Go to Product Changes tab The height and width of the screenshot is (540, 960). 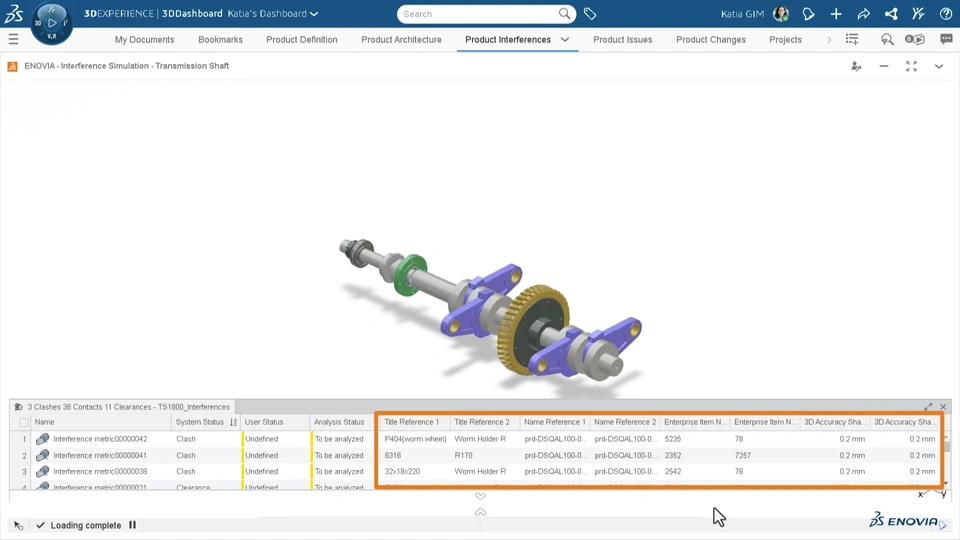click(711, 40)
